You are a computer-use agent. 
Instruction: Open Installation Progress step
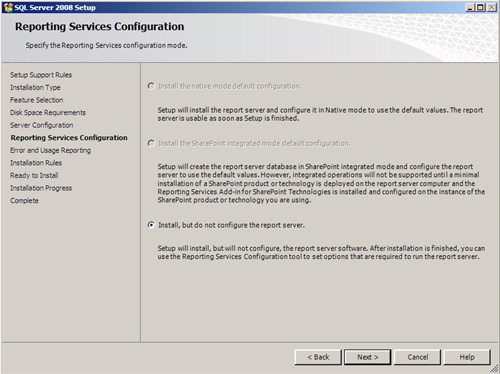pos(41,188)
